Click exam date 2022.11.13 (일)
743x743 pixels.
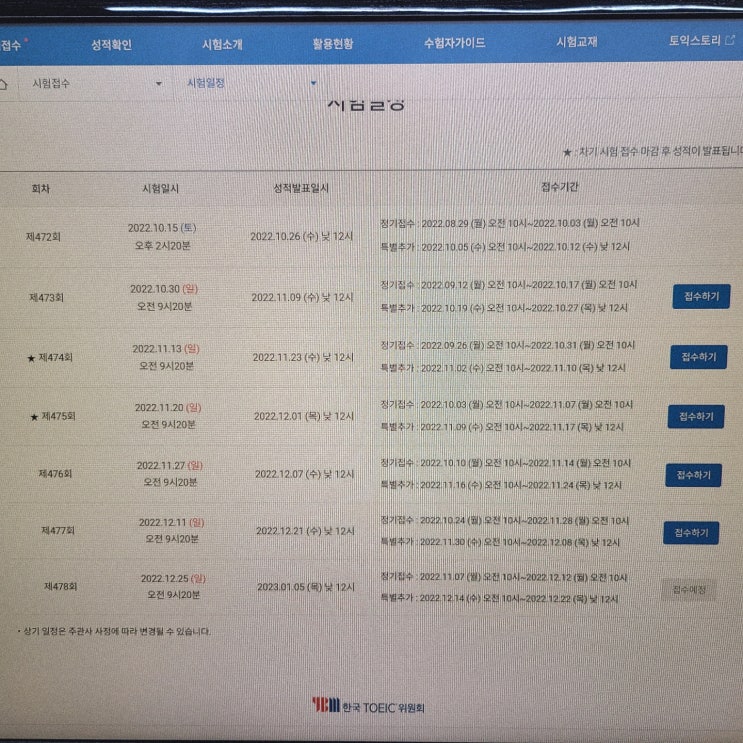[166, 349]
